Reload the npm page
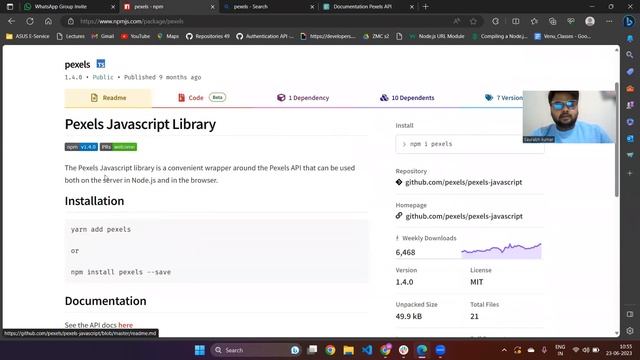This screenshot has height=360, width=640. [x=30, y=21]
